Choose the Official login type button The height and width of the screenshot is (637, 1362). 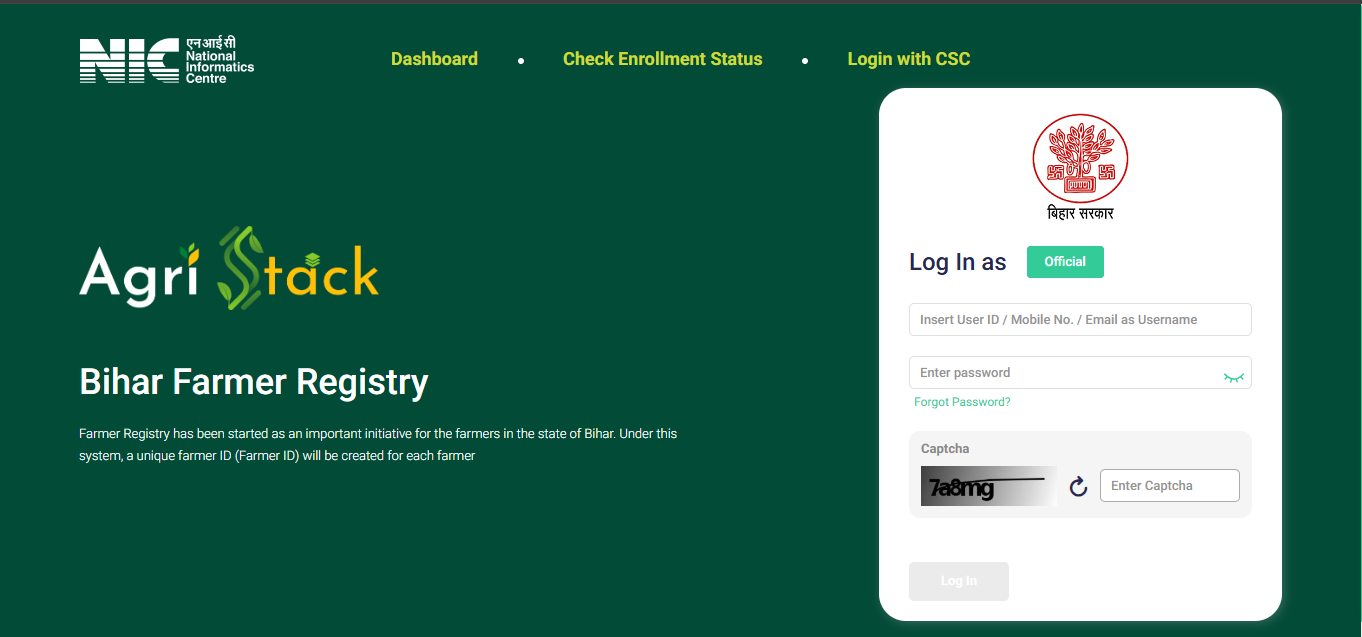coord(1065,262)
